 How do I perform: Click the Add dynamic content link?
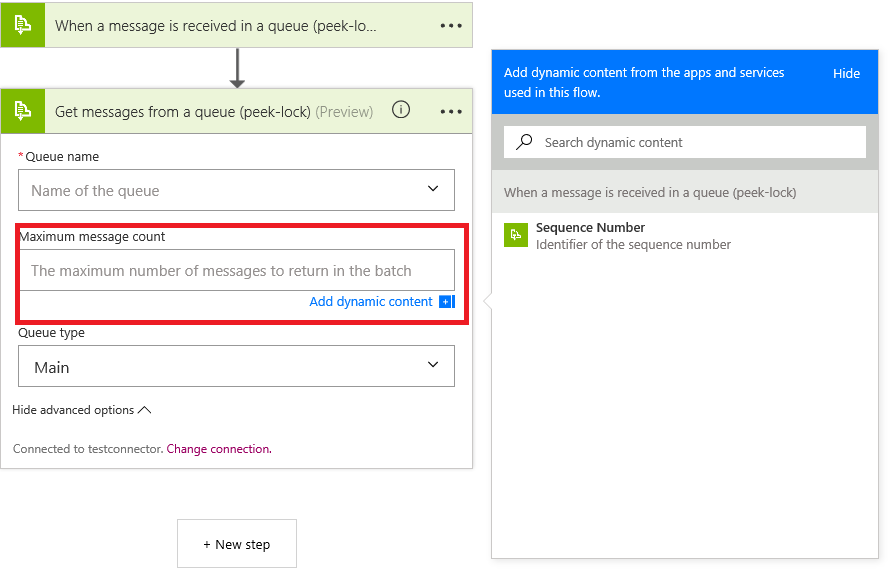(371, 301)
